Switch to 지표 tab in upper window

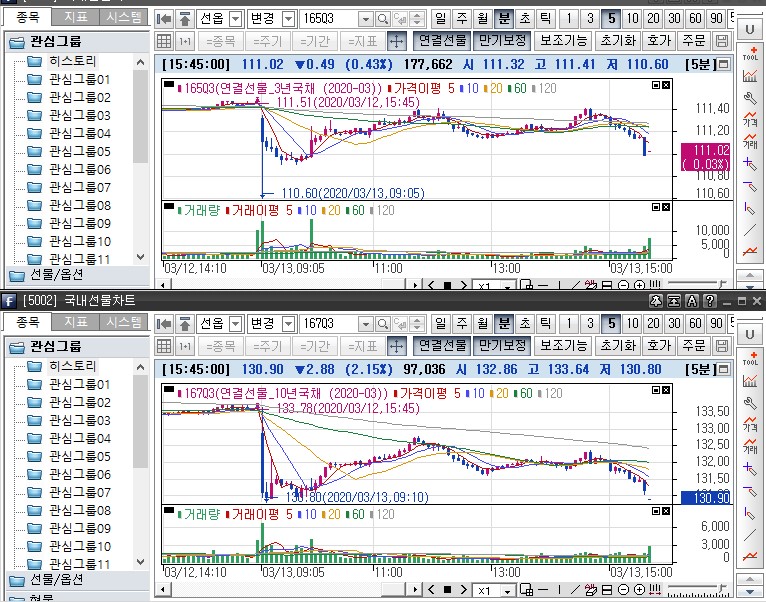coord(76,17)
